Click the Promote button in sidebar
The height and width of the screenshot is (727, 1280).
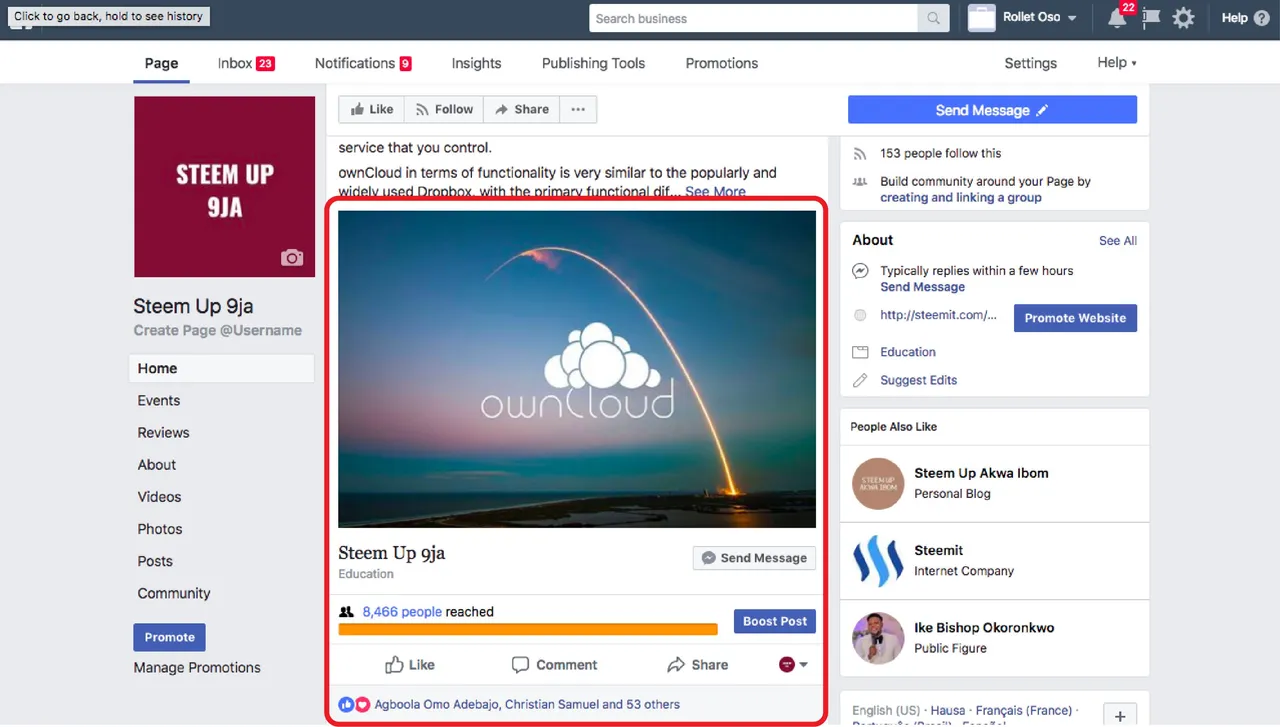coord(169,637)
